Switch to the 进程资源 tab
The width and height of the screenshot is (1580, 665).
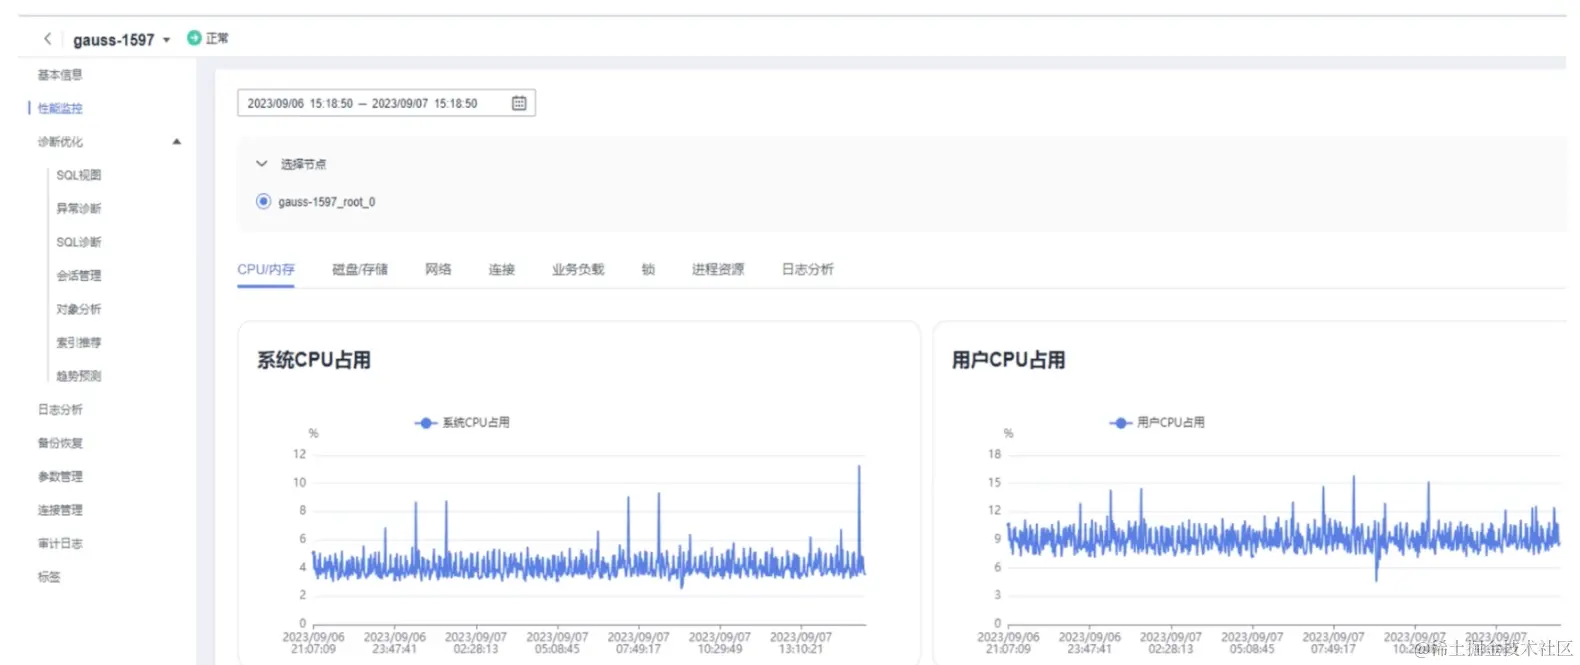[718, 269]
